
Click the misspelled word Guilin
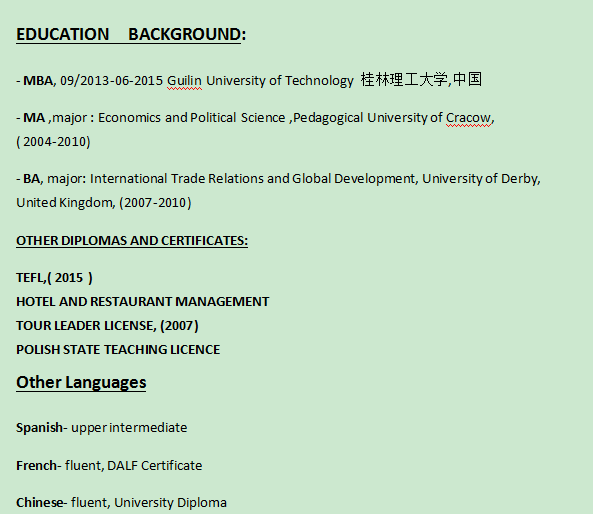(x=184, y=81)
